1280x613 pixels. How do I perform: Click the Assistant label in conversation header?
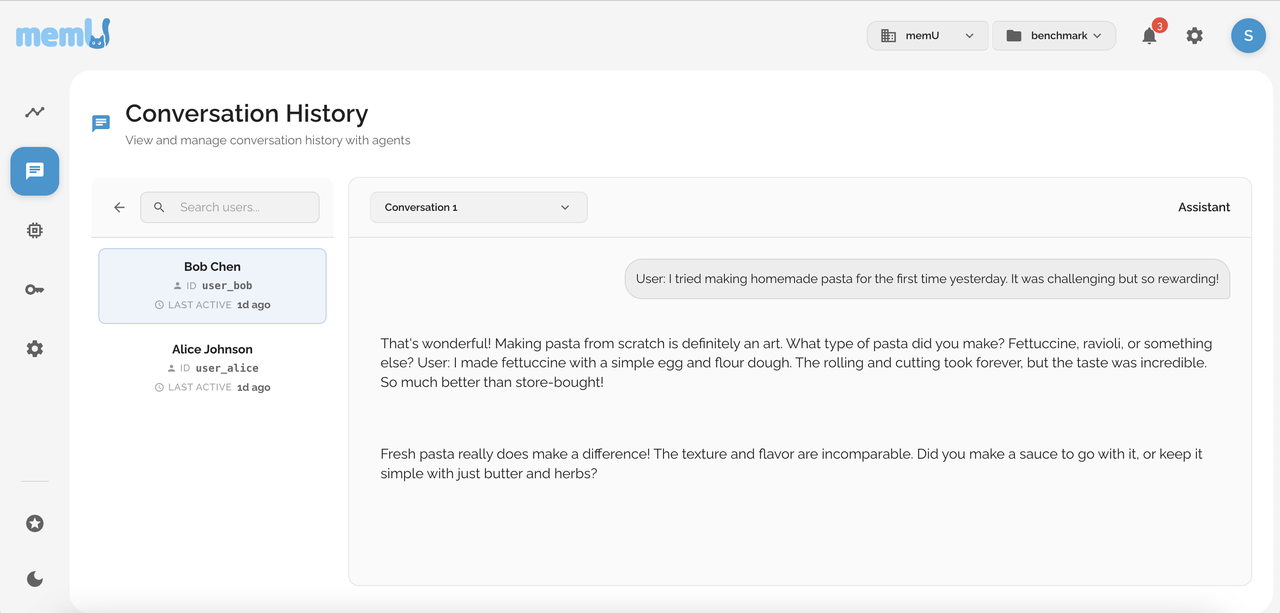1204,207
